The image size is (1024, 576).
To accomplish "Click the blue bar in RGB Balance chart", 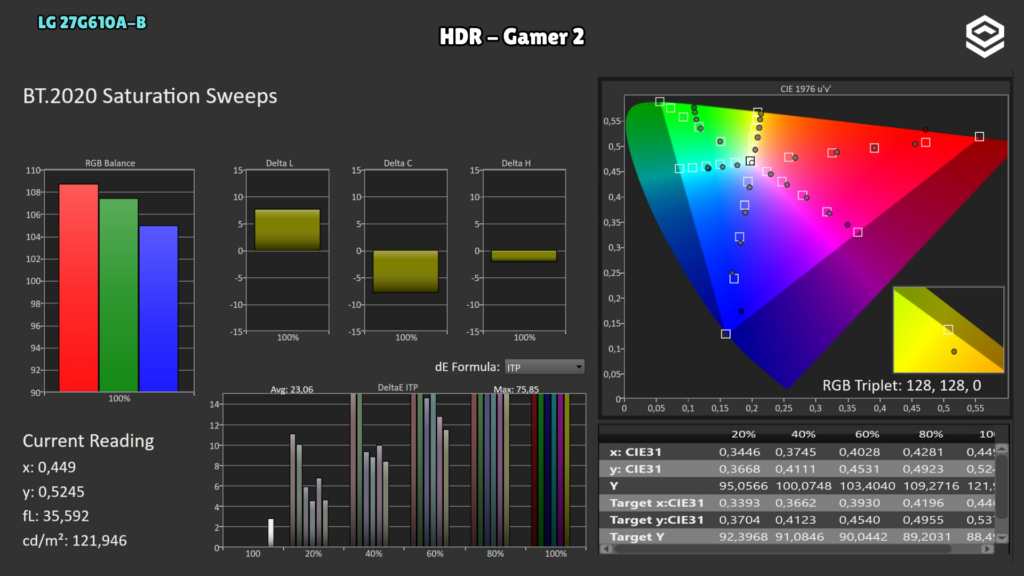I will [x=158, y=309].
